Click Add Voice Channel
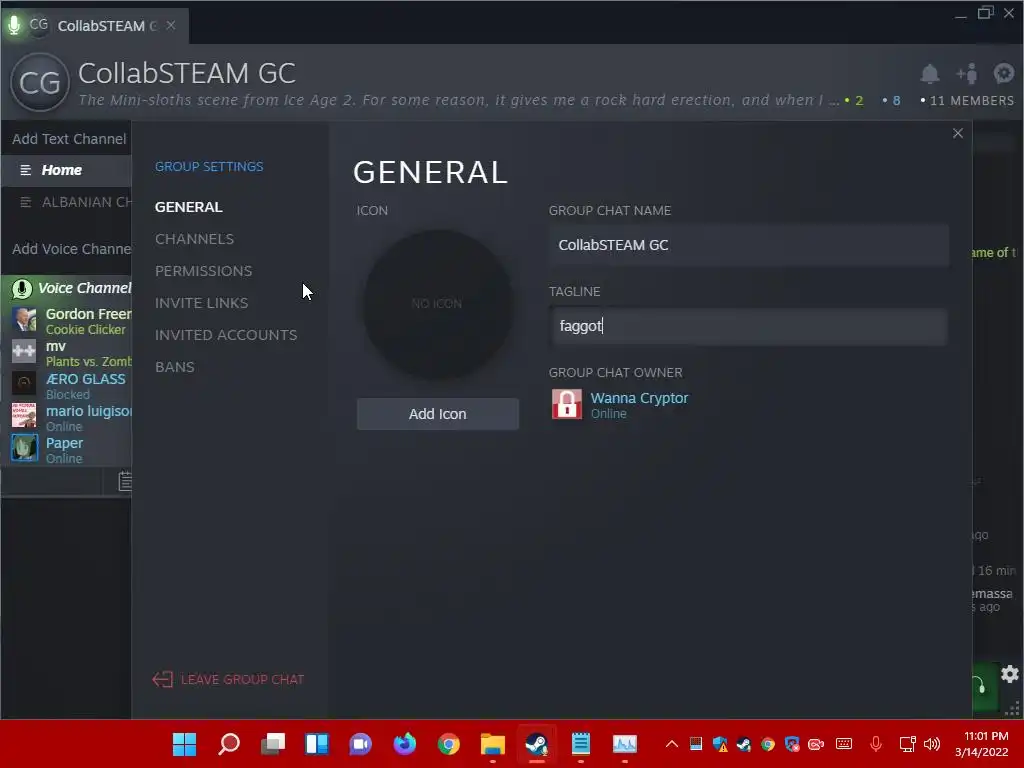Image resolution: width=1024 pixels, height=768 pixels. tap(71, 249)
